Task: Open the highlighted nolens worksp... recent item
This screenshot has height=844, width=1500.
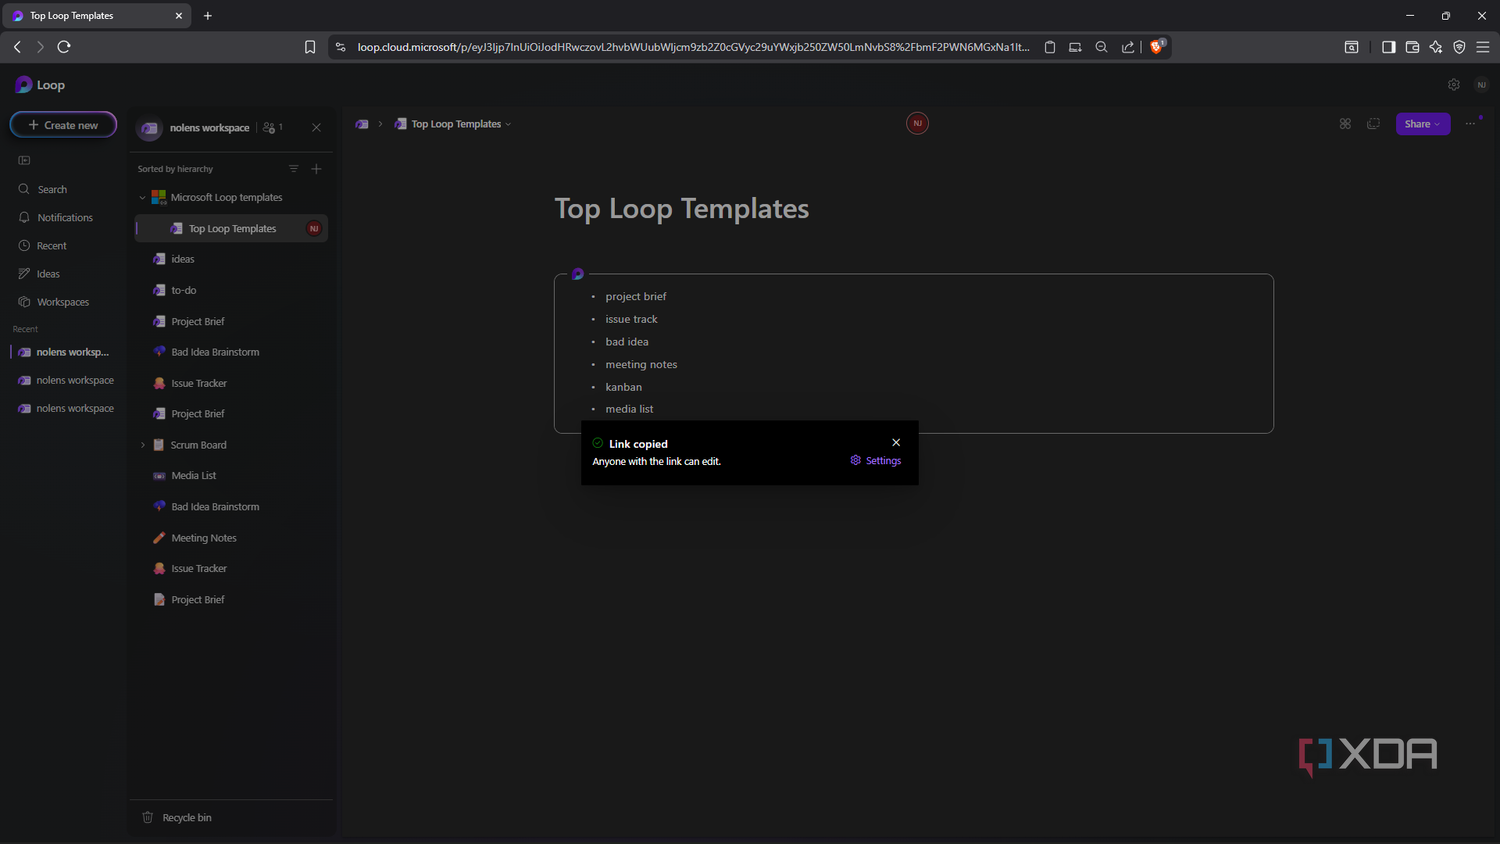Action: tap(65, 352)
